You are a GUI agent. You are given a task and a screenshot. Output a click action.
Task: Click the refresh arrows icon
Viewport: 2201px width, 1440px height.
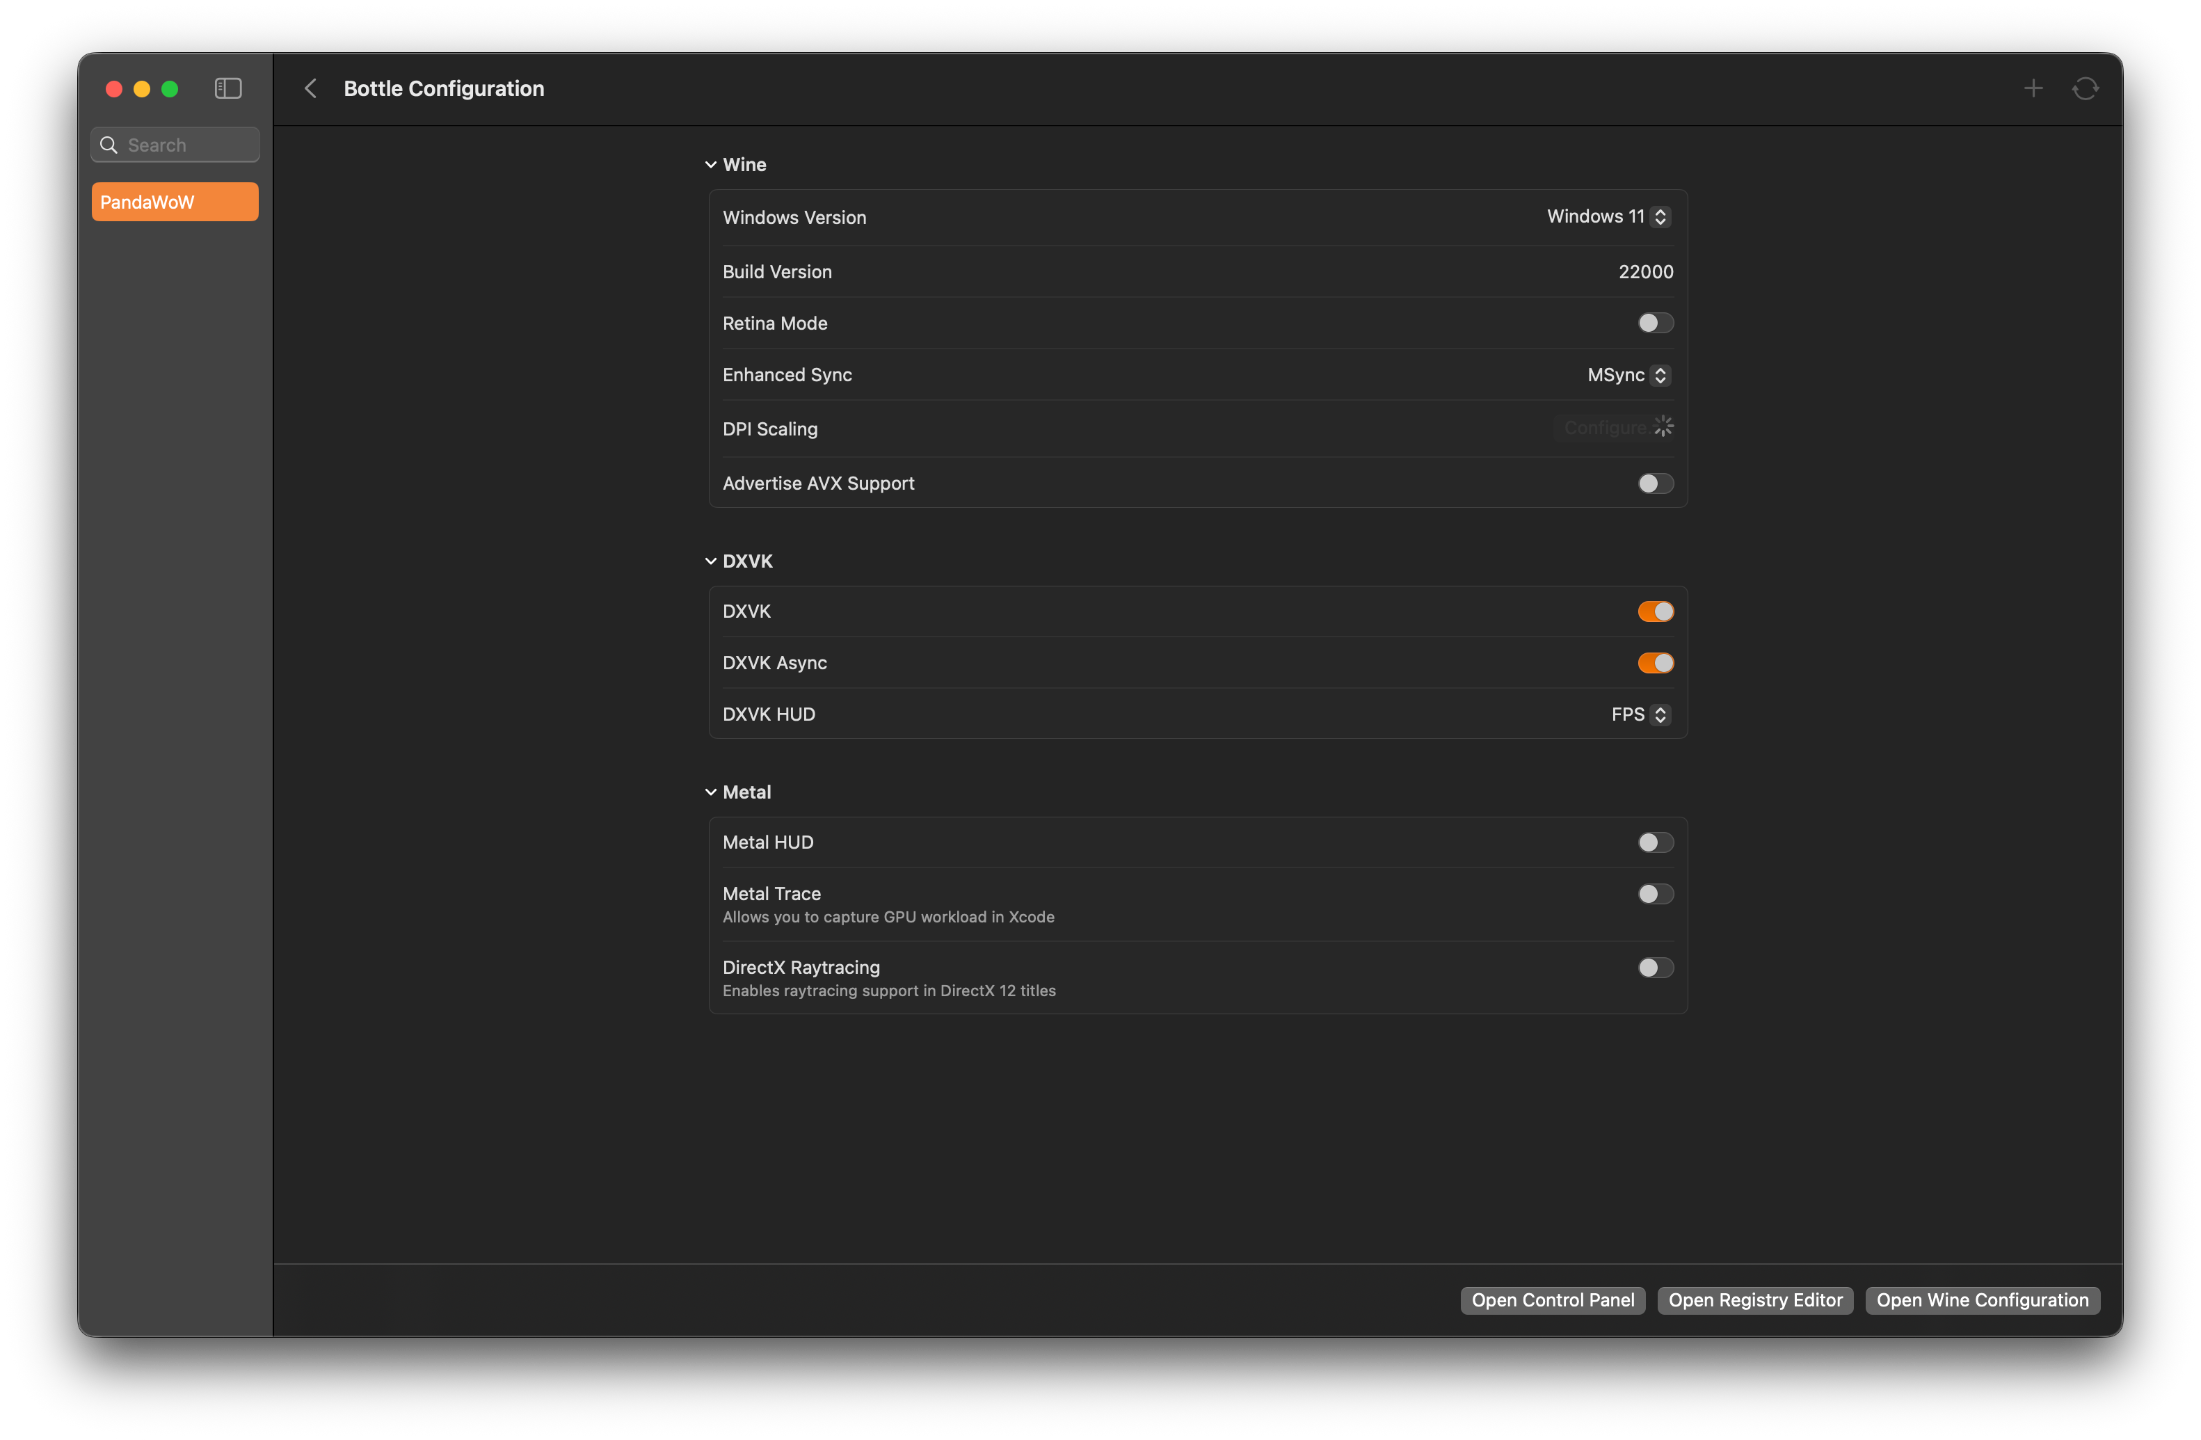coord(2085,89)
